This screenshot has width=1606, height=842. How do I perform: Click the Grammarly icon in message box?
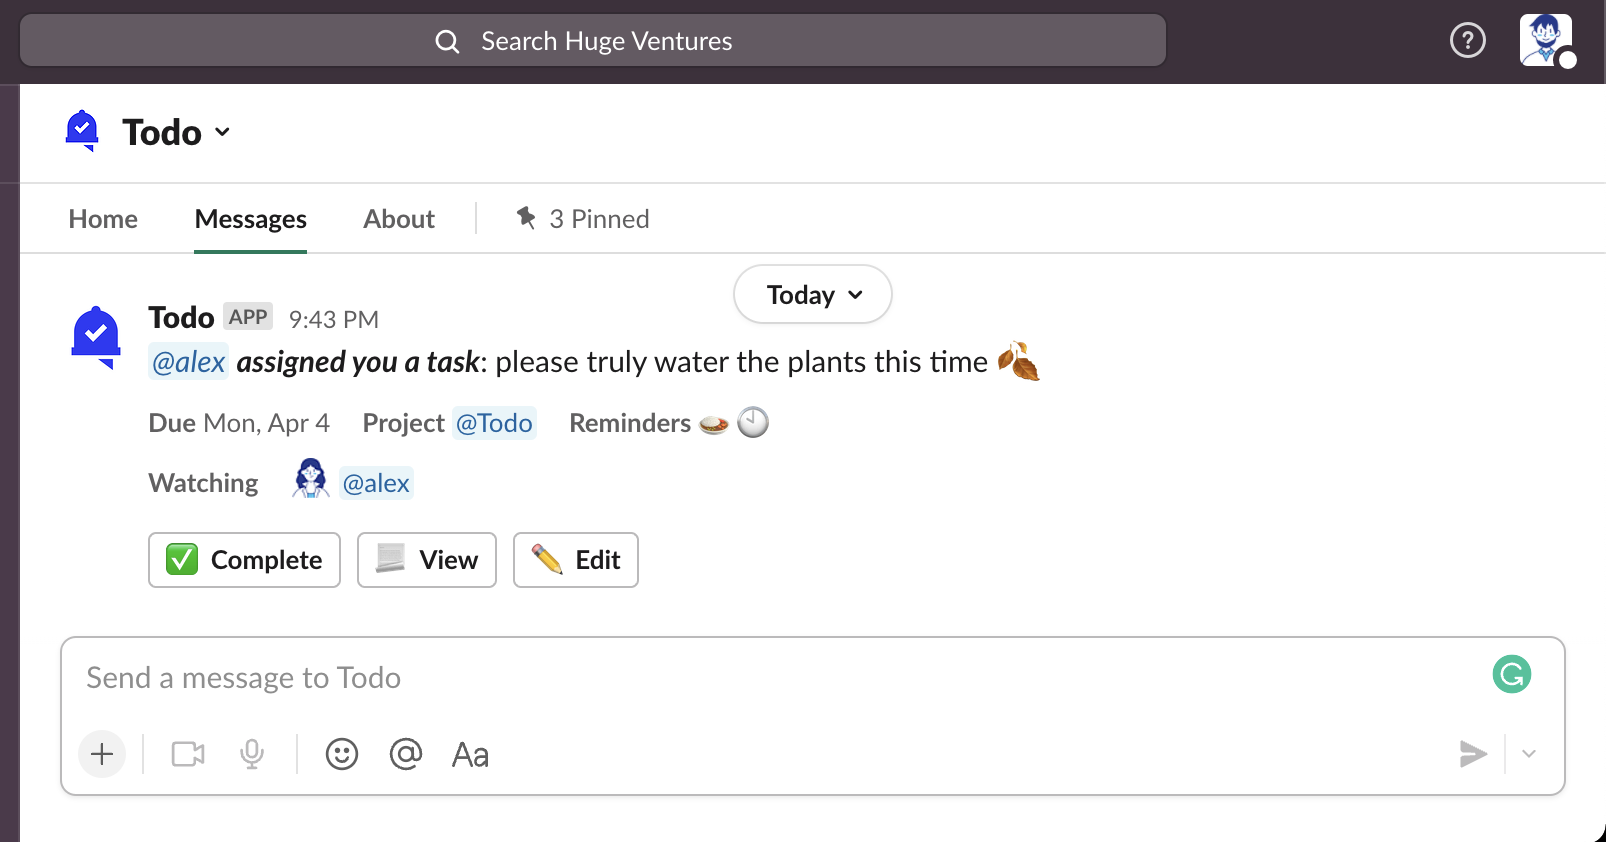(x=1511, y=674)
